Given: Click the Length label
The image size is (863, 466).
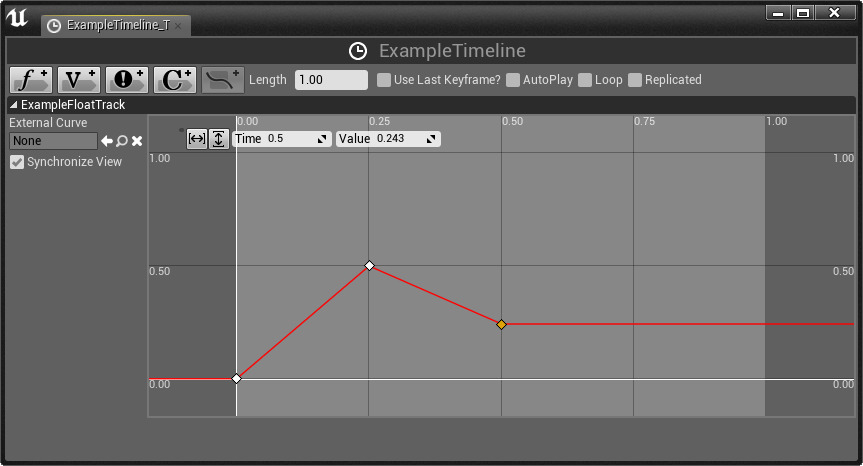Looking at the screenshot, I should [x=267, y=80].
